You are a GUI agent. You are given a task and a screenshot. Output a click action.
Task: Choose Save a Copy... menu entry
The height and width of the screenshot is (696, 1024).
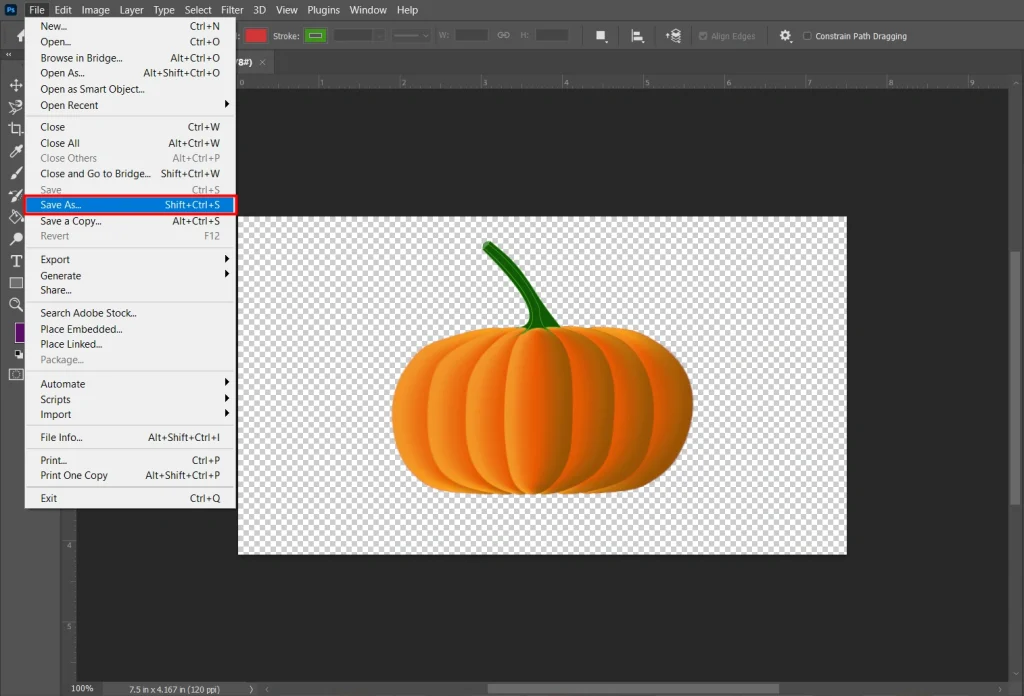130,221
